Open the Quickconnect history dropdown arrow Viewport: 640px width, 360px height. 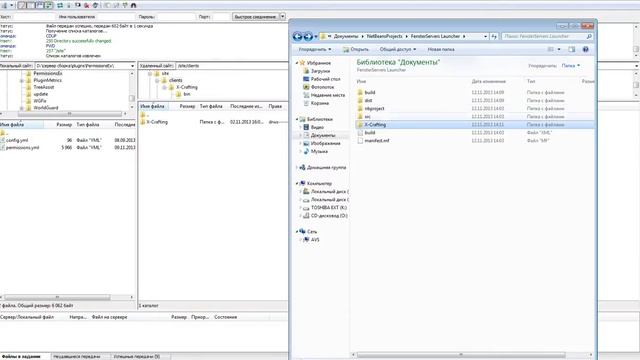tap(282, 17)
